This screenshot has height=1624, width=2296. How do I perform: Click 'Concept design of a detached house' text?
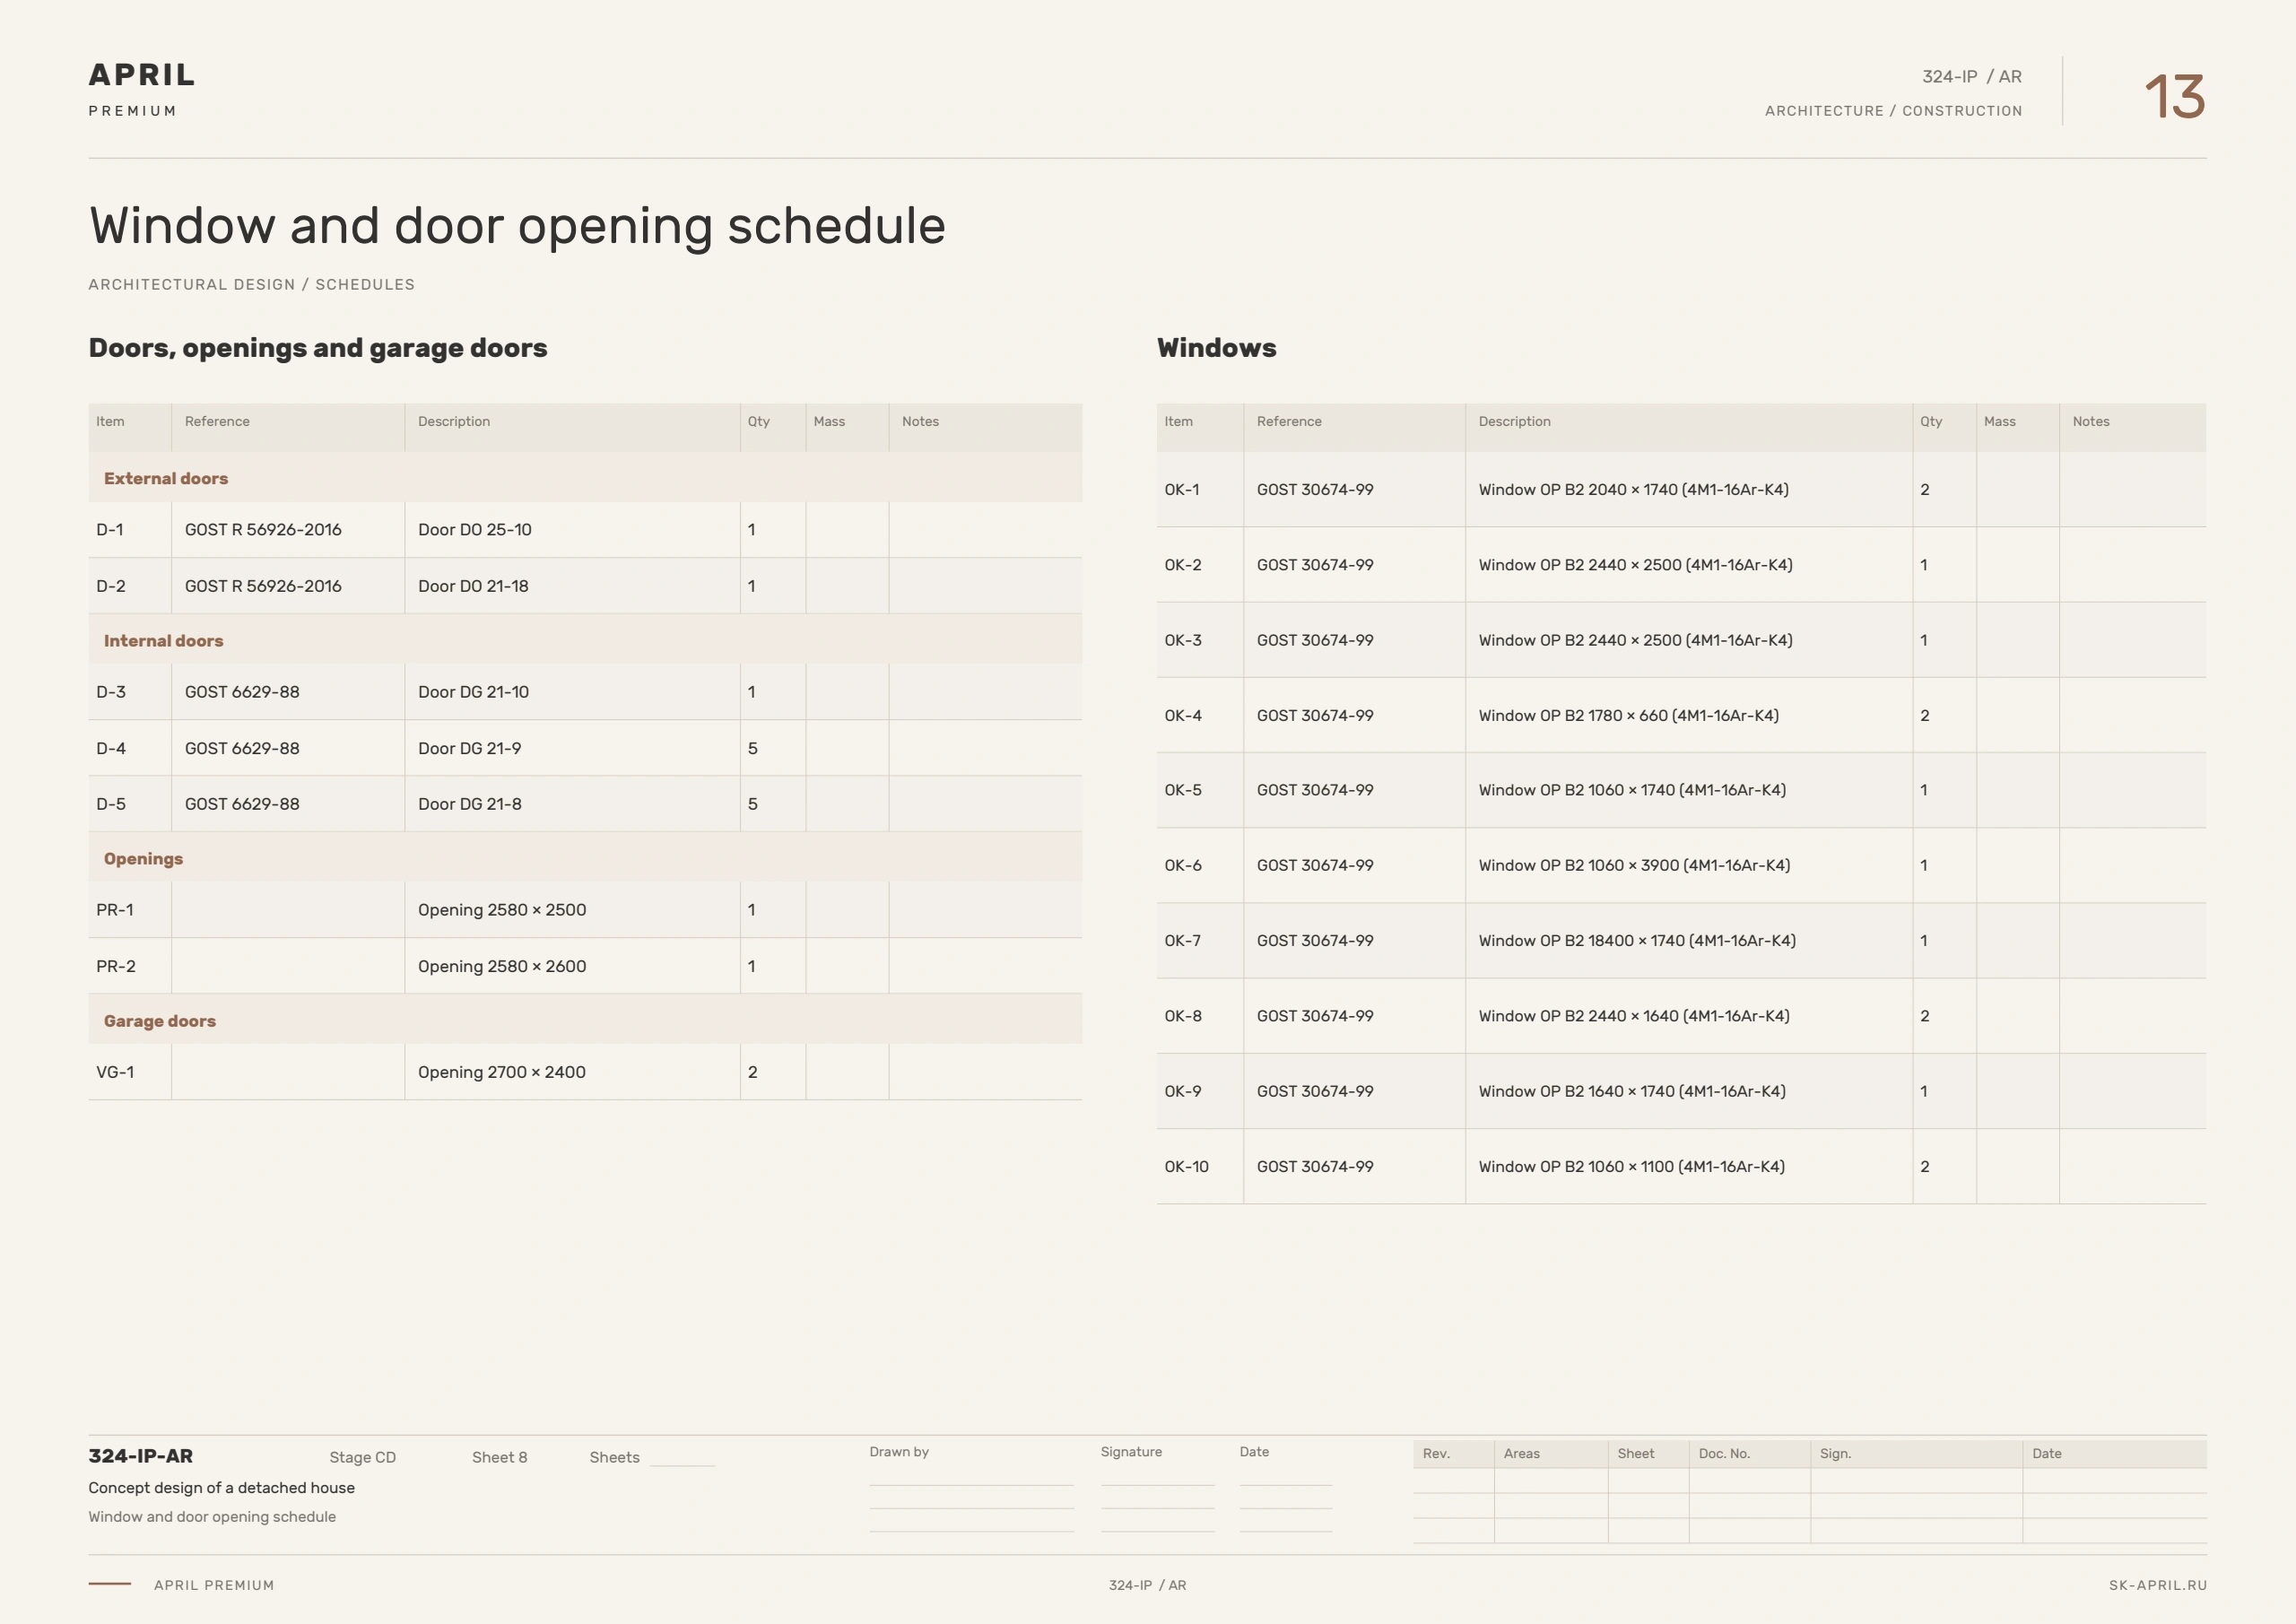(221, 1487)
